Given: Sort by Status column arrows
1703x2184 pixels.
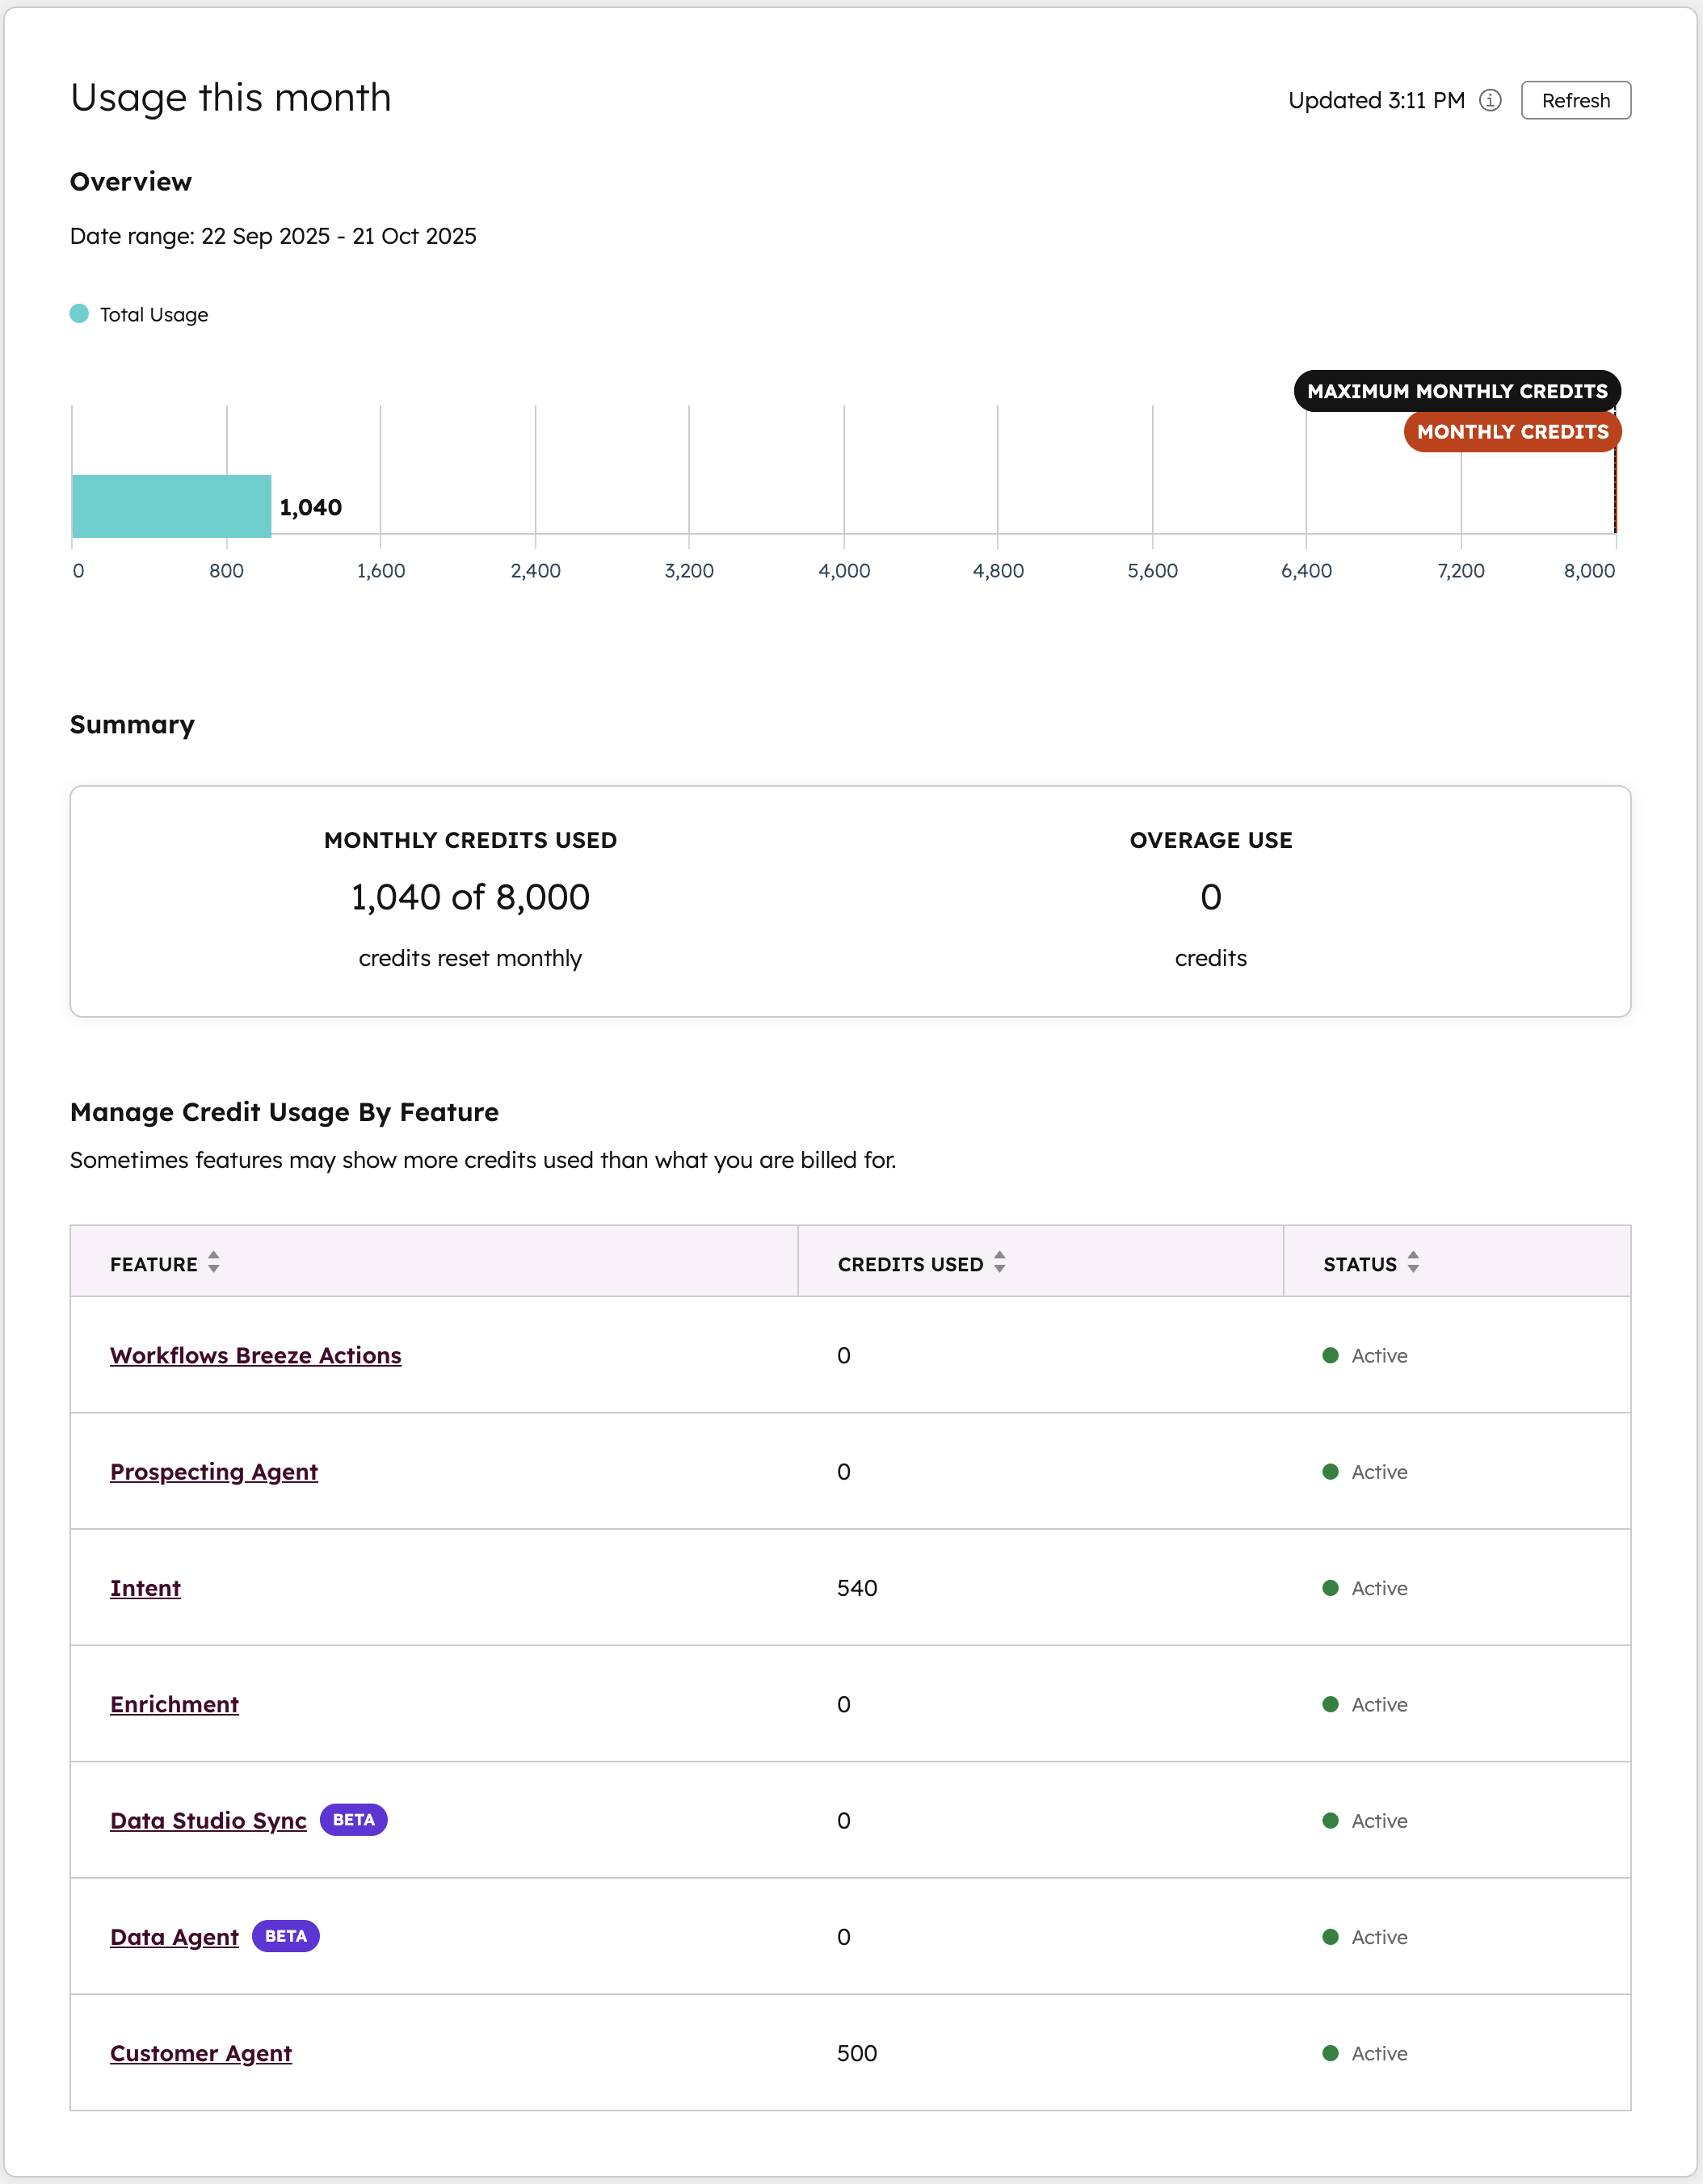Looking at the screenshot, I should pyautogui.click(x=1412, y=1262).
